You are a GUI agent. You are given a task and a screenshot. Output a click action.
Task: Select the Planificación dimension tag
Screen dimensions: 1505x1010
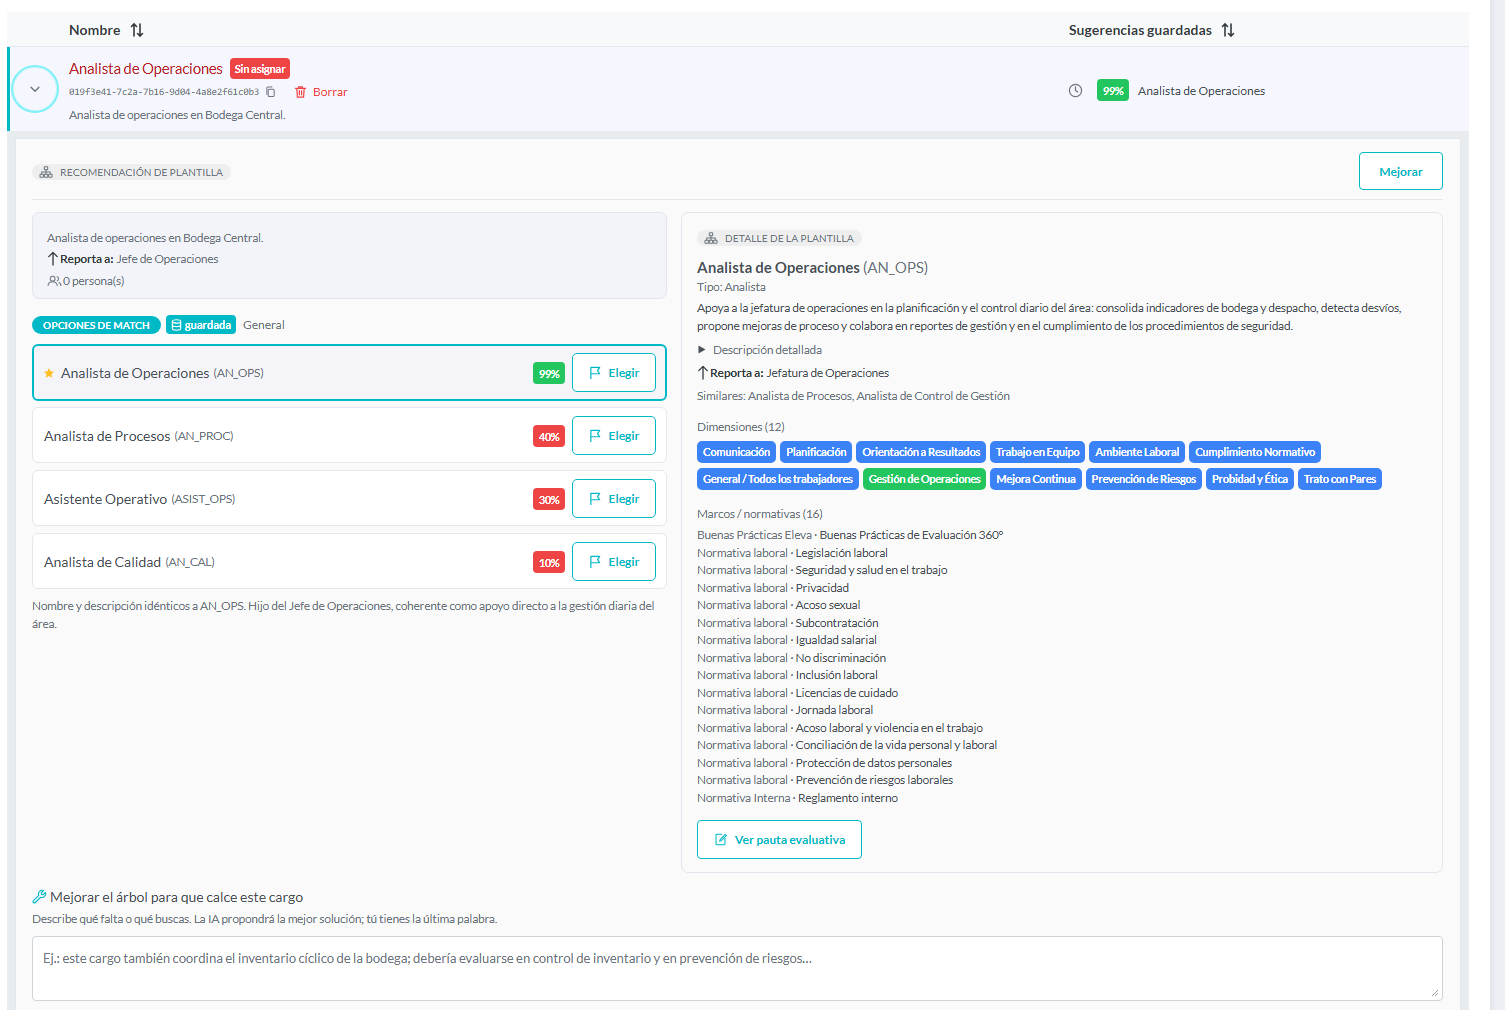coord(816,452)
